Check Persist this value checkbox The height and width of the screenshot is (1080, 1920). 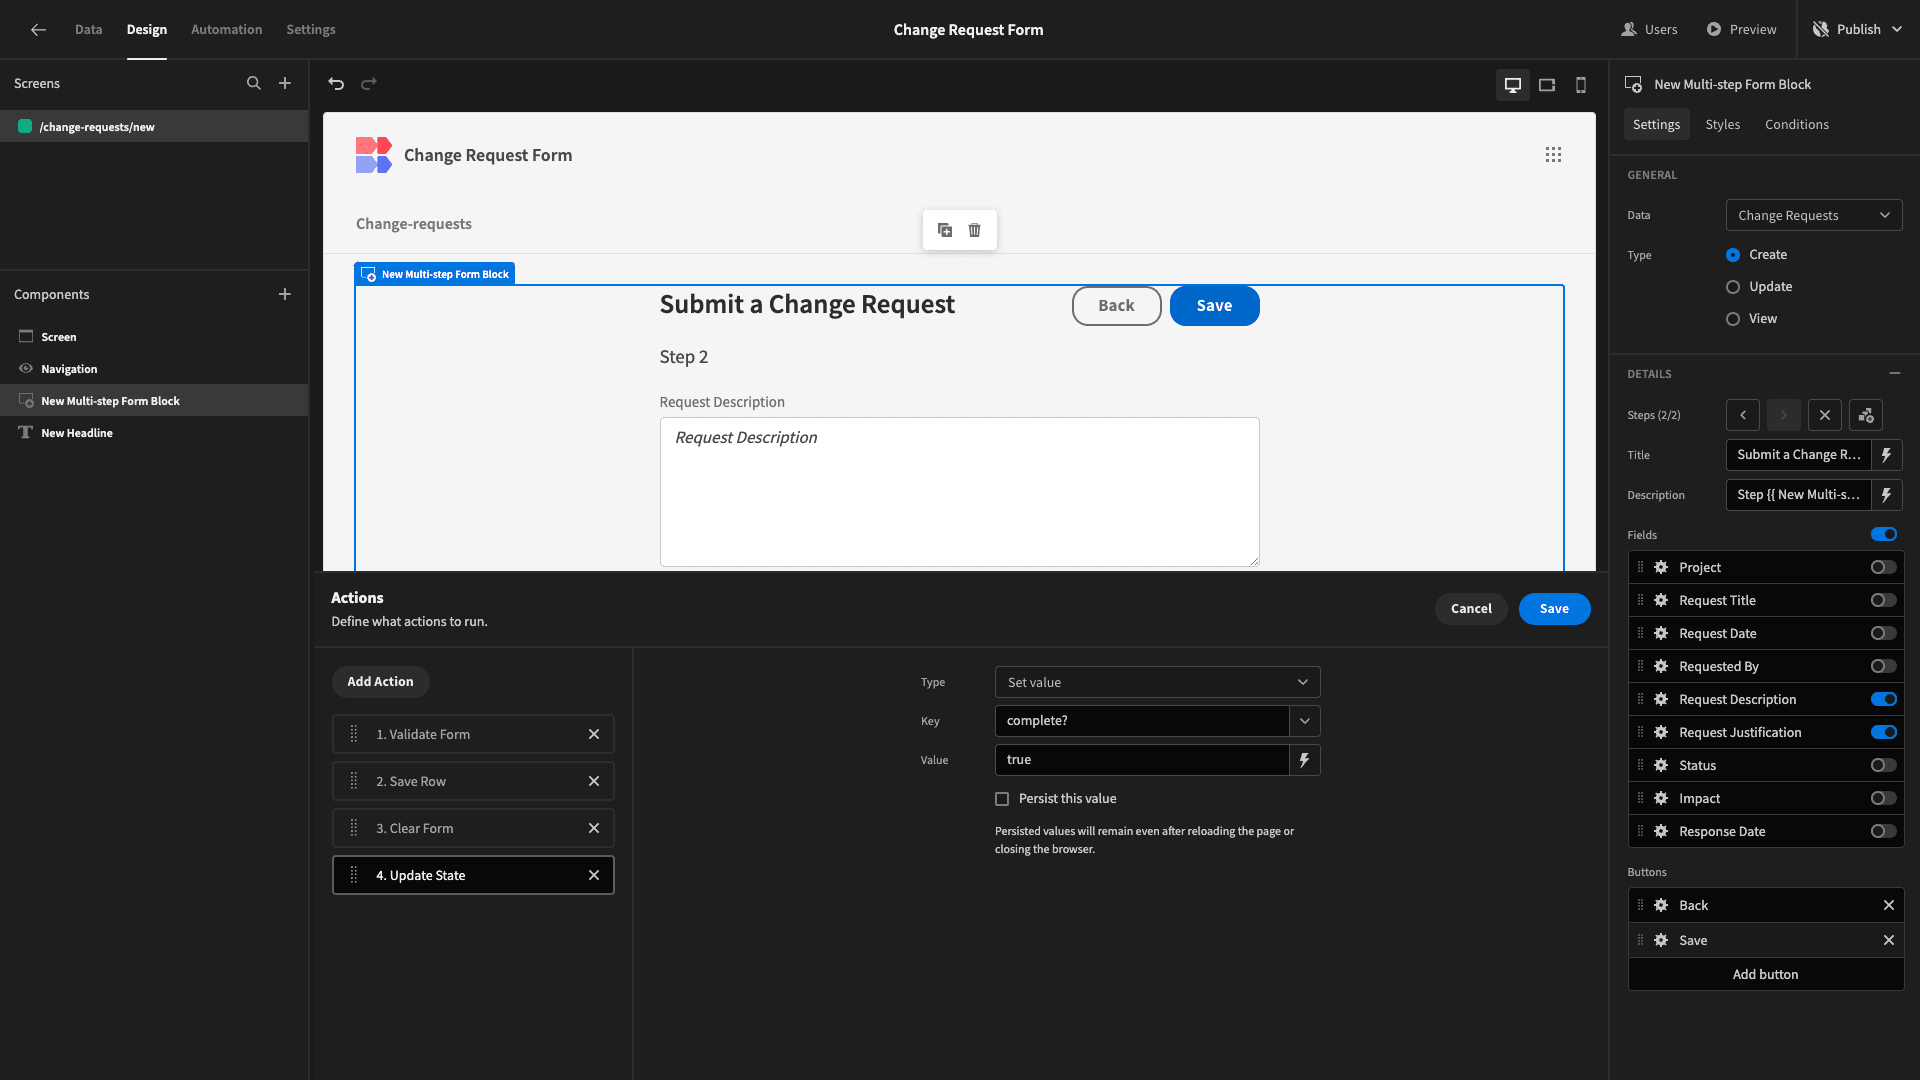coord(1002,799)
